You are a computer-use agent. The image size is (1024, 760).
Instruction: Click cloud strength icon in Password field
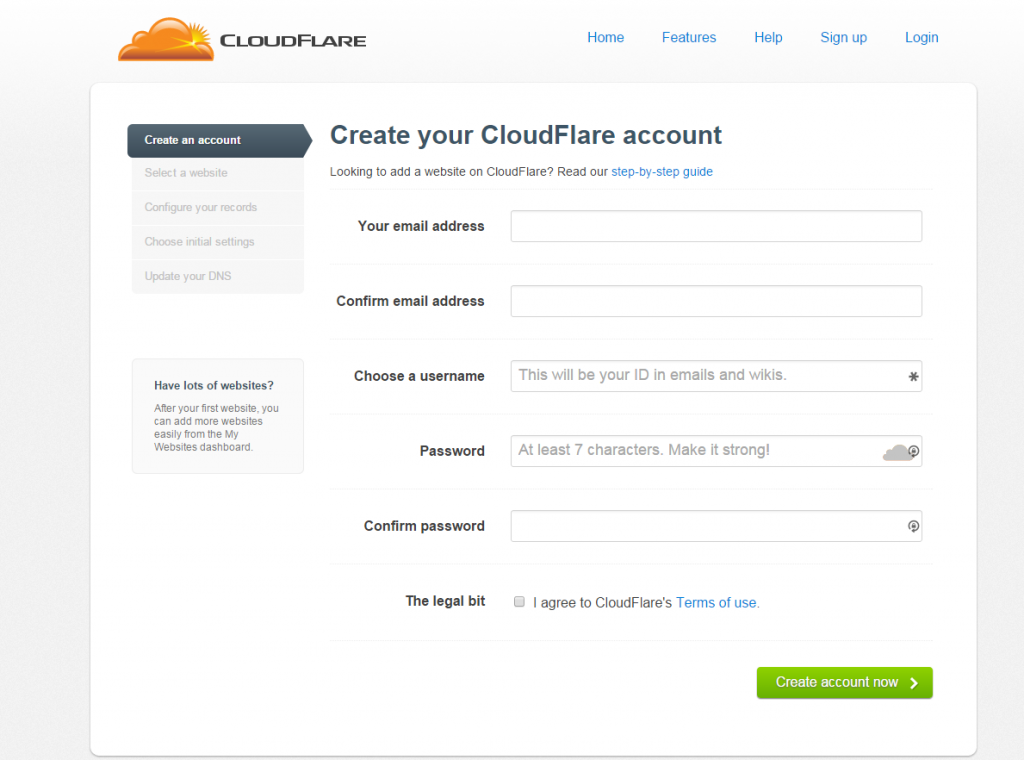click(x=896, y=452)
